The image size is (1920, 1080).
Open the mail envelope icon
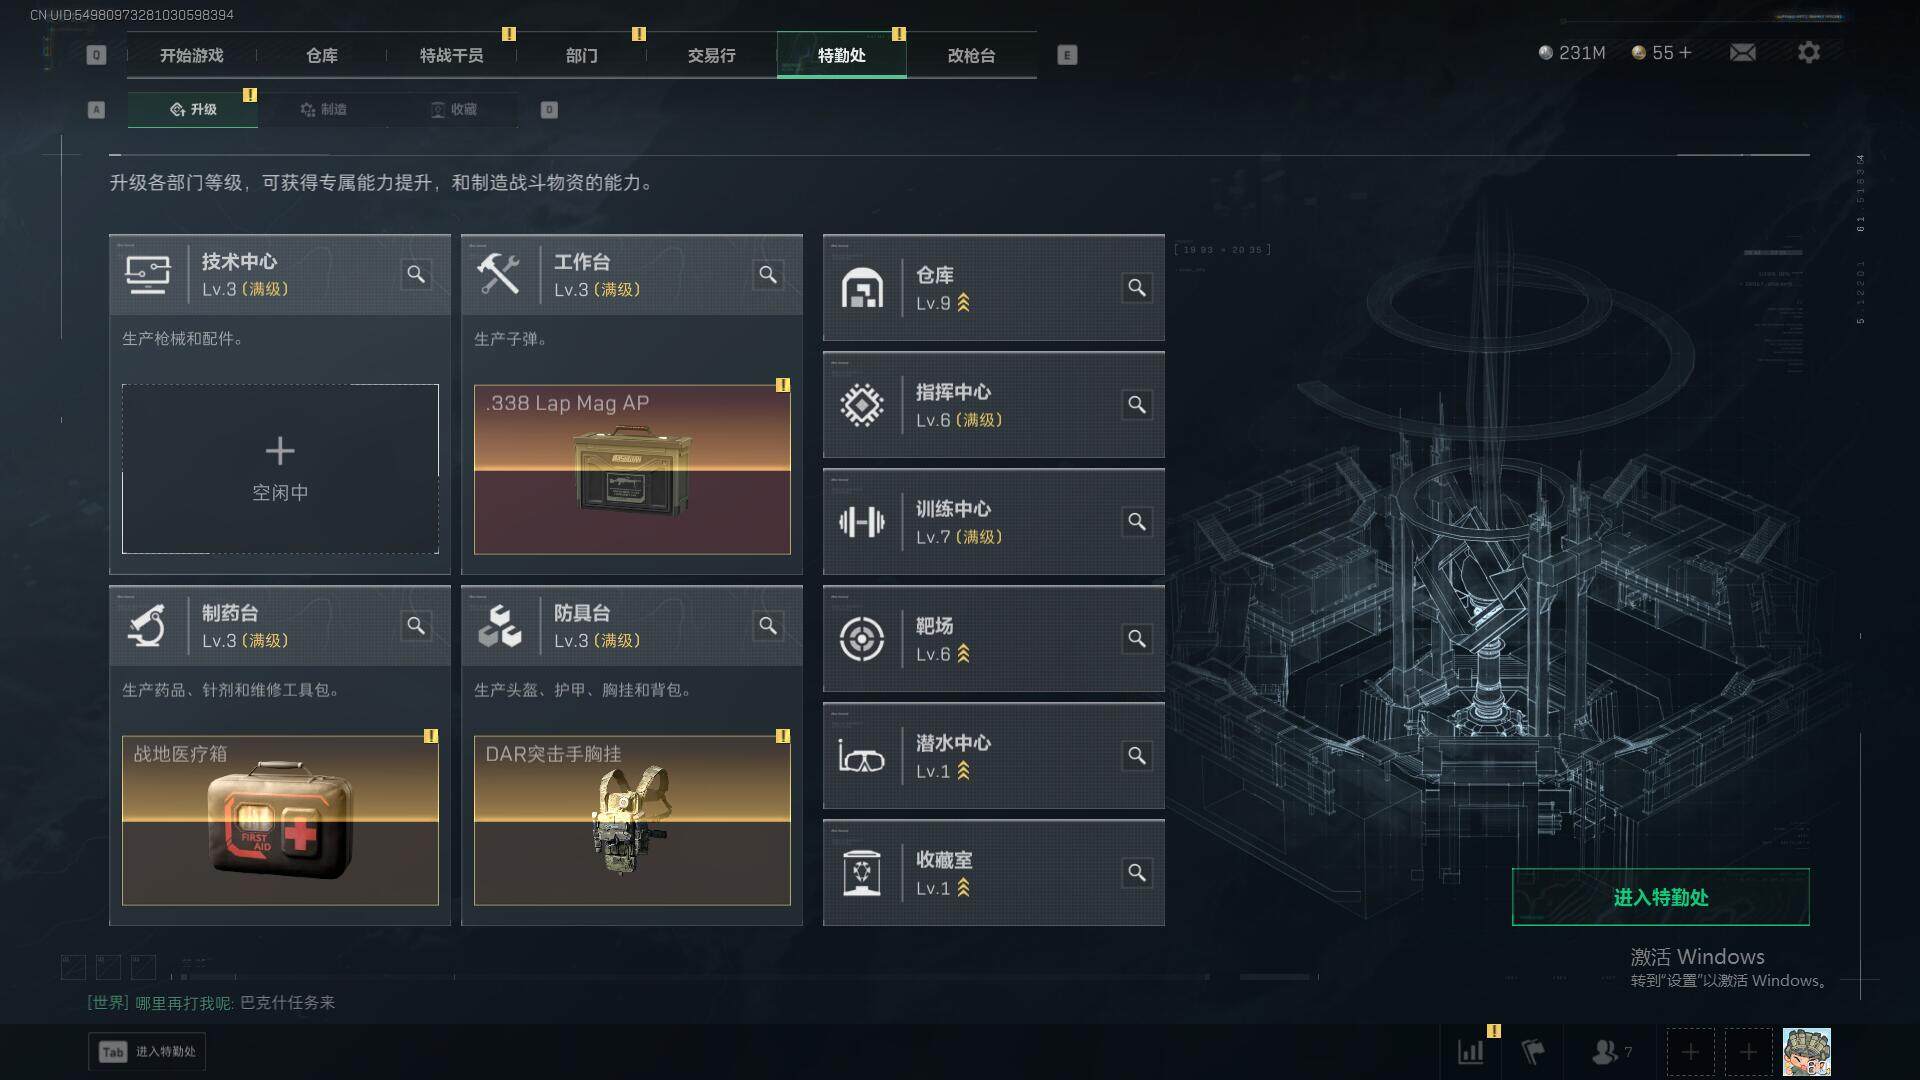[1742, 52]
